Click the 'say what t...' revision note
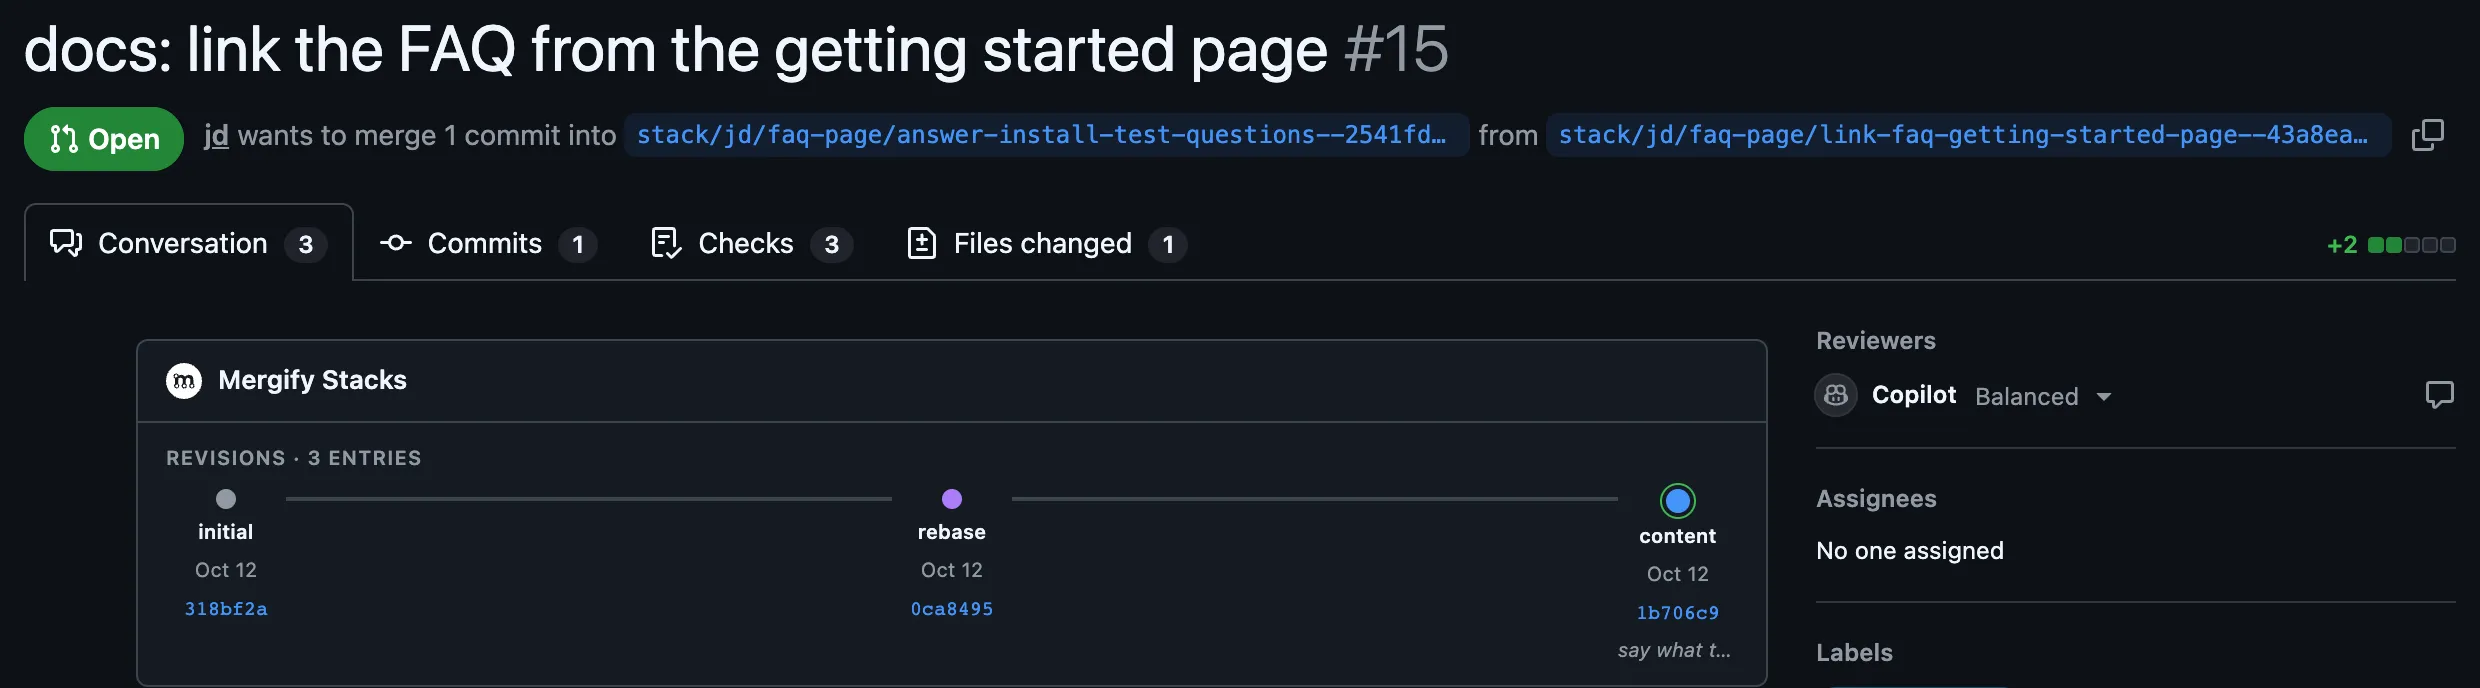The height and width of the screenshot is (688, 2480). (x=1674, y=650)
